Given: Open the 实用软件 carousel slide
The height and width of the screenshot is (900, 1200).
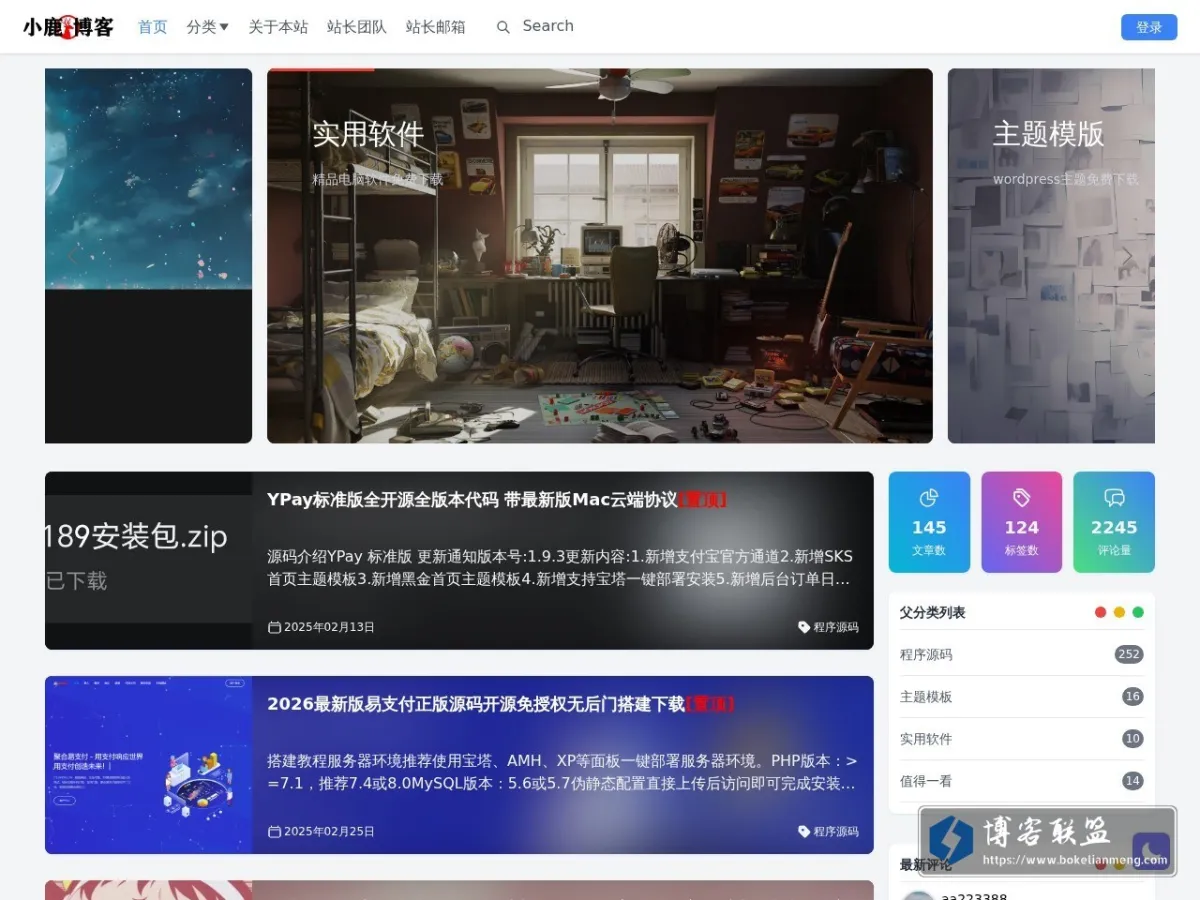Looking at the screenshot, I should coord(600,256).
